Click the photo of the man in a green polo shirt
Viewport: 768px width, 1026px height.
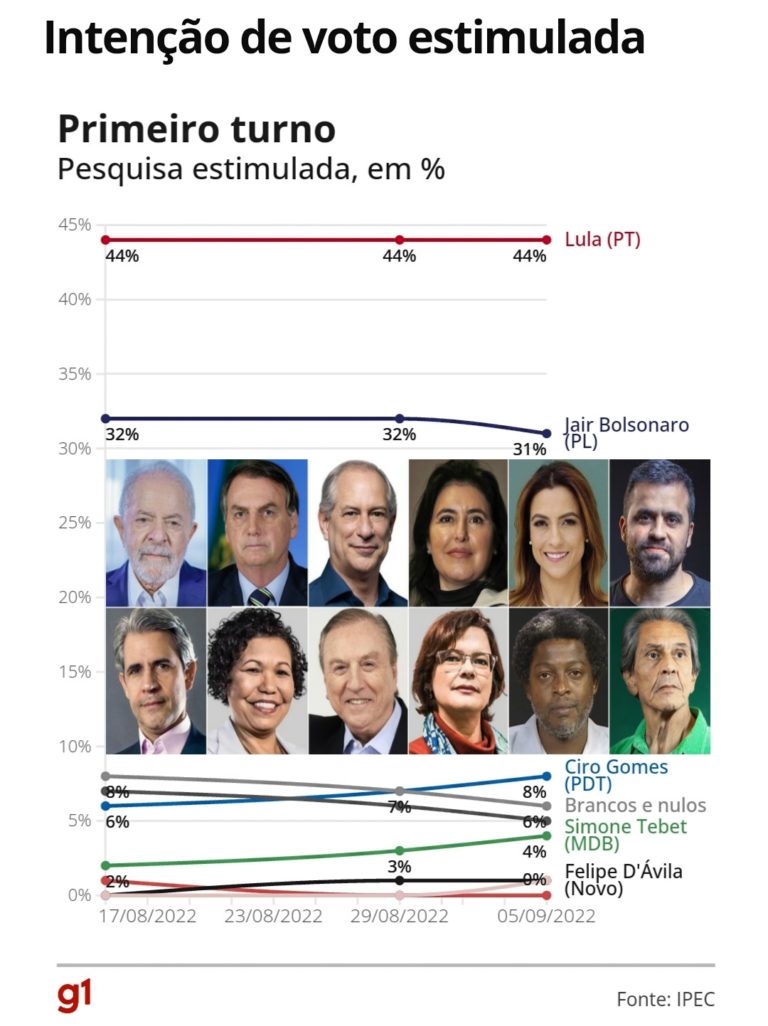pyautogui.click(x=659, y=681)
